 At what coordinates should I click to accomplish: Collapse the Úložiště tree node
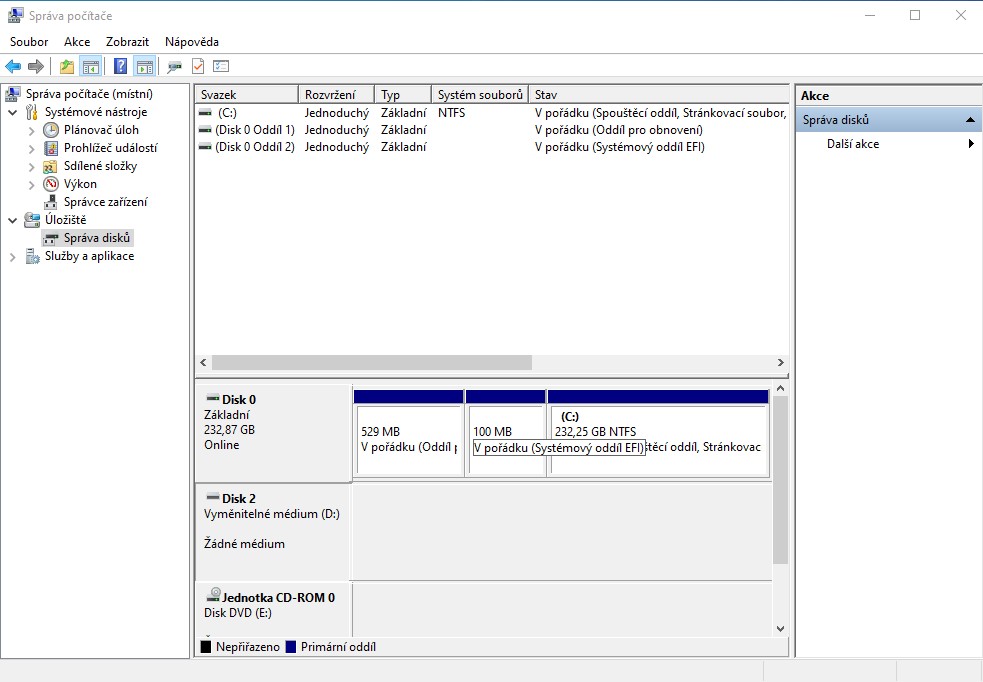pos(13,221)
